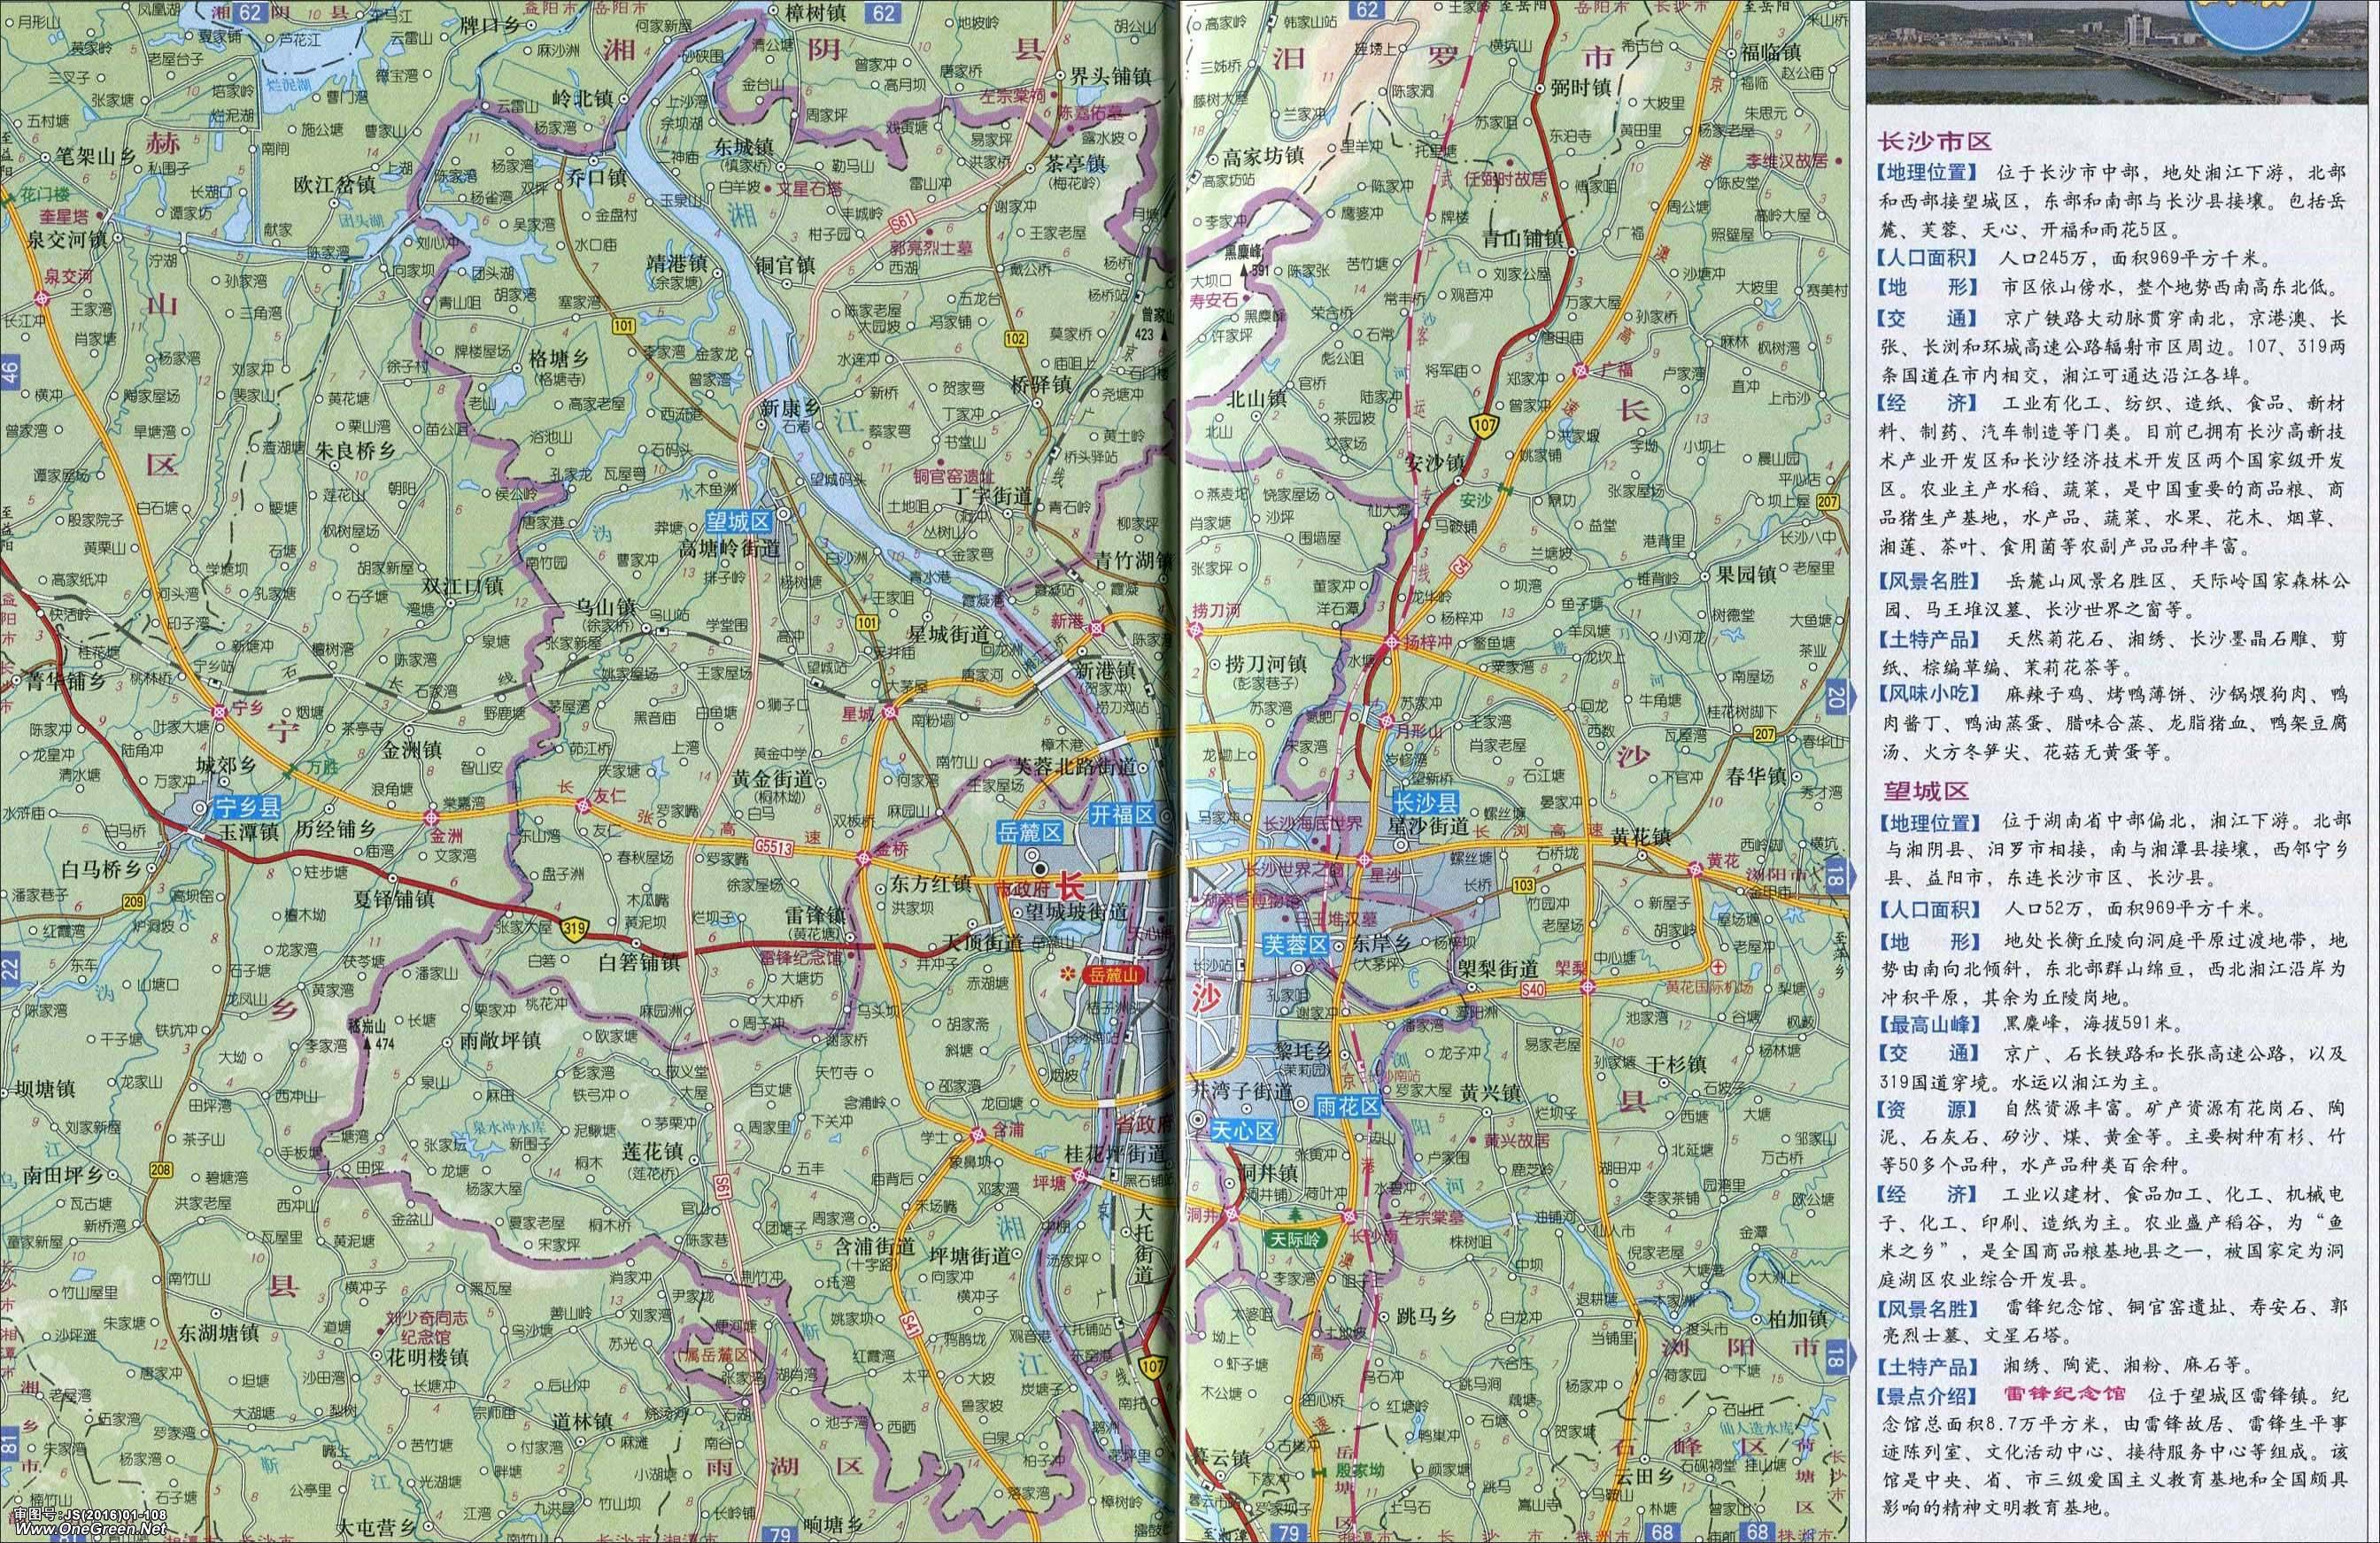2380x1543 pixels.
Task: Click the red 岳麓山 scenic spot marker
Action: tap(1114, 974)
